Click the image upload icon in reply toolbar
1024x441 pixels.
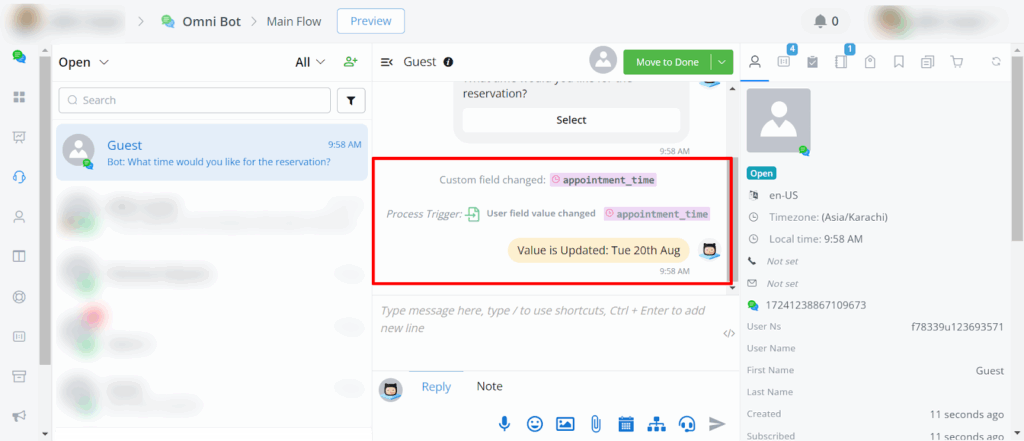pyautogui.click(x=565, y=423)
